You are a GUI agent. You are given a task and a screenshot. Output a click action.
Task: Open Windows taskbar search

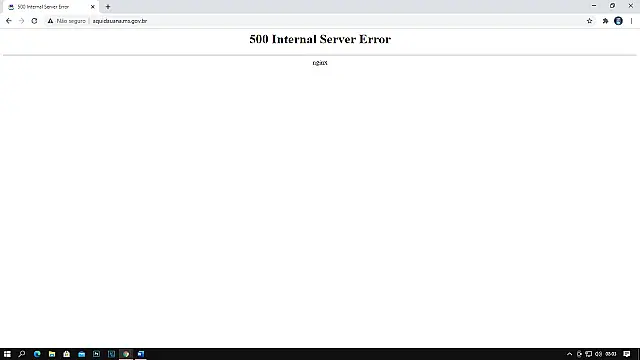22,354
